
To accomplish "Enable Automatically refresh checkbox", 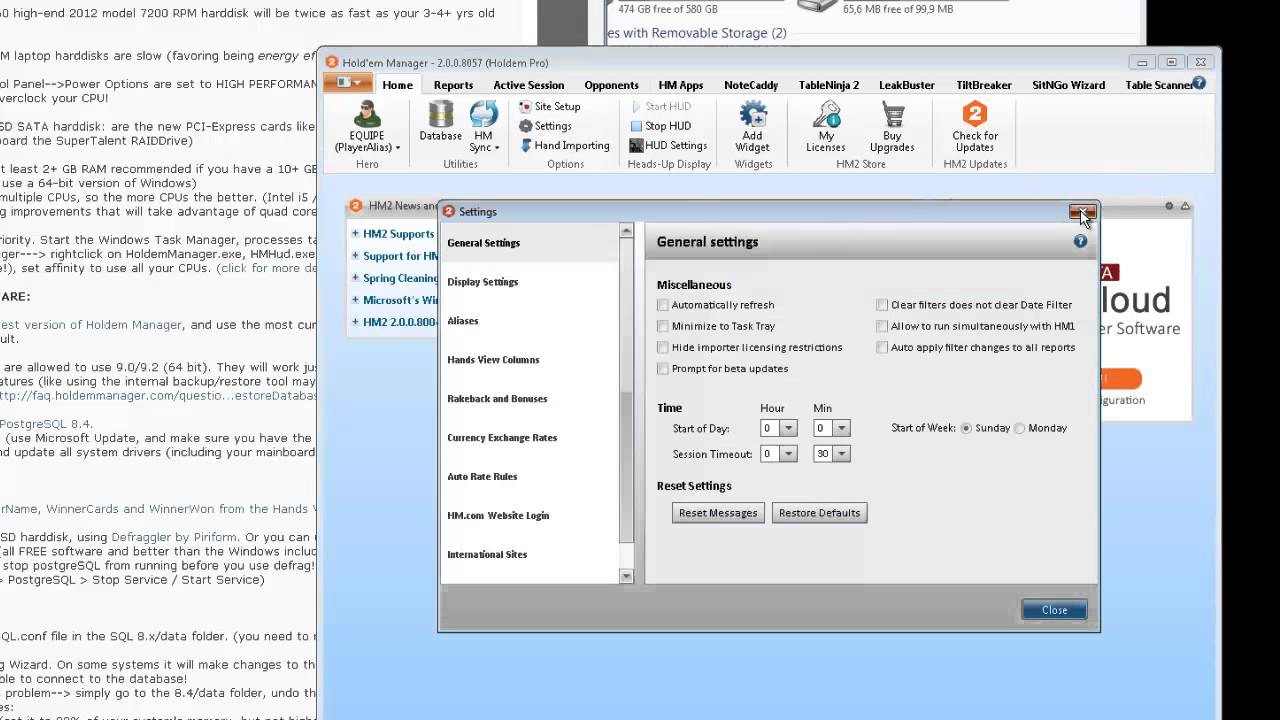I will [663, 305].
